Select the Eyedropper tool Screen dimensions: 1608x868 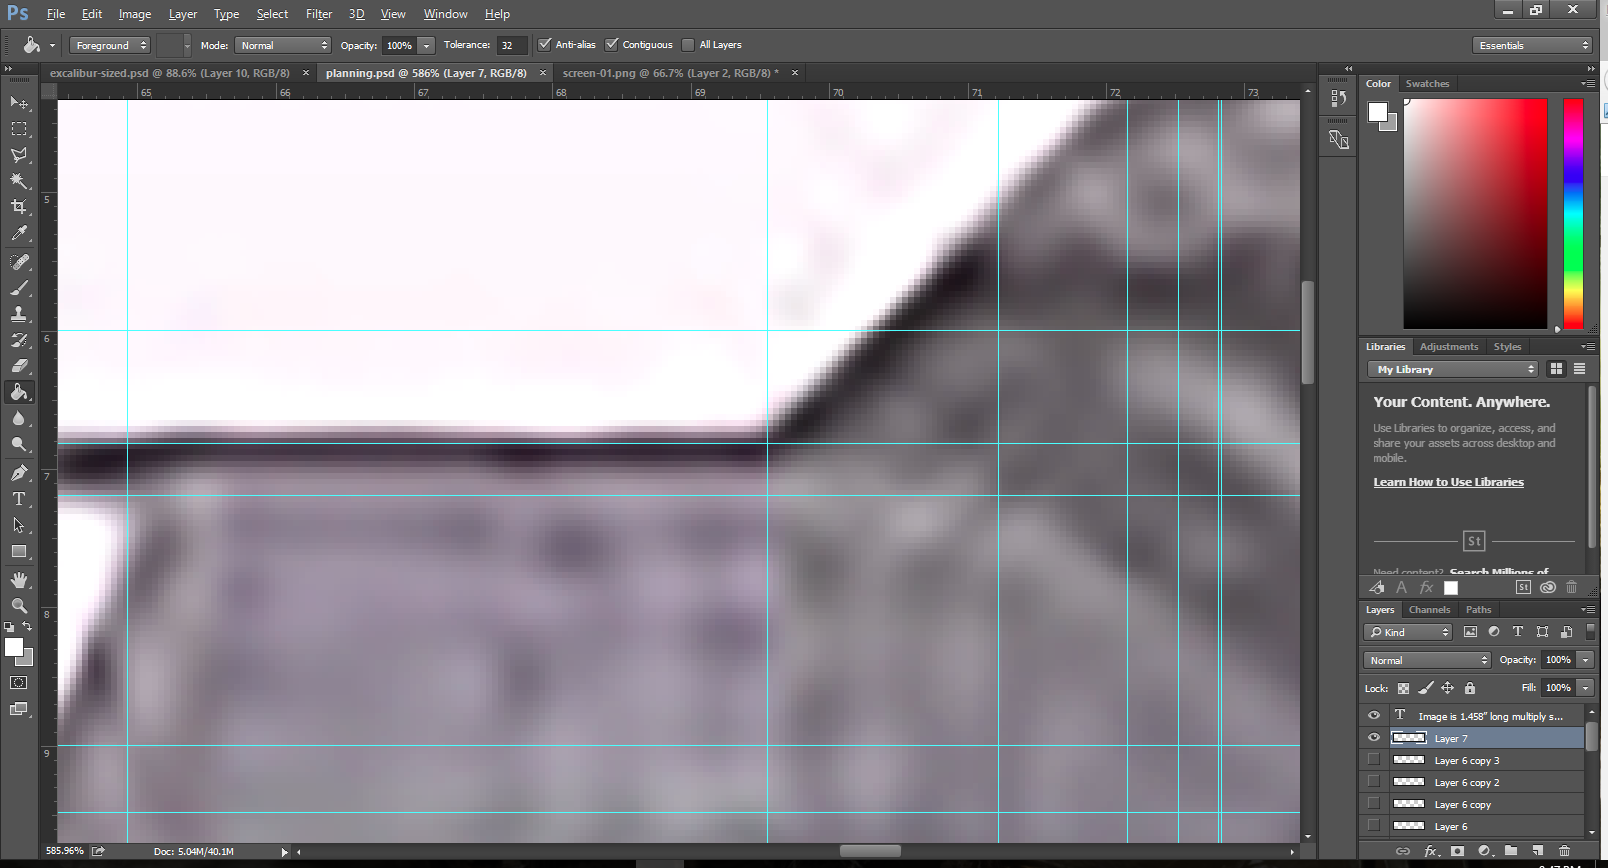(19, 234)
